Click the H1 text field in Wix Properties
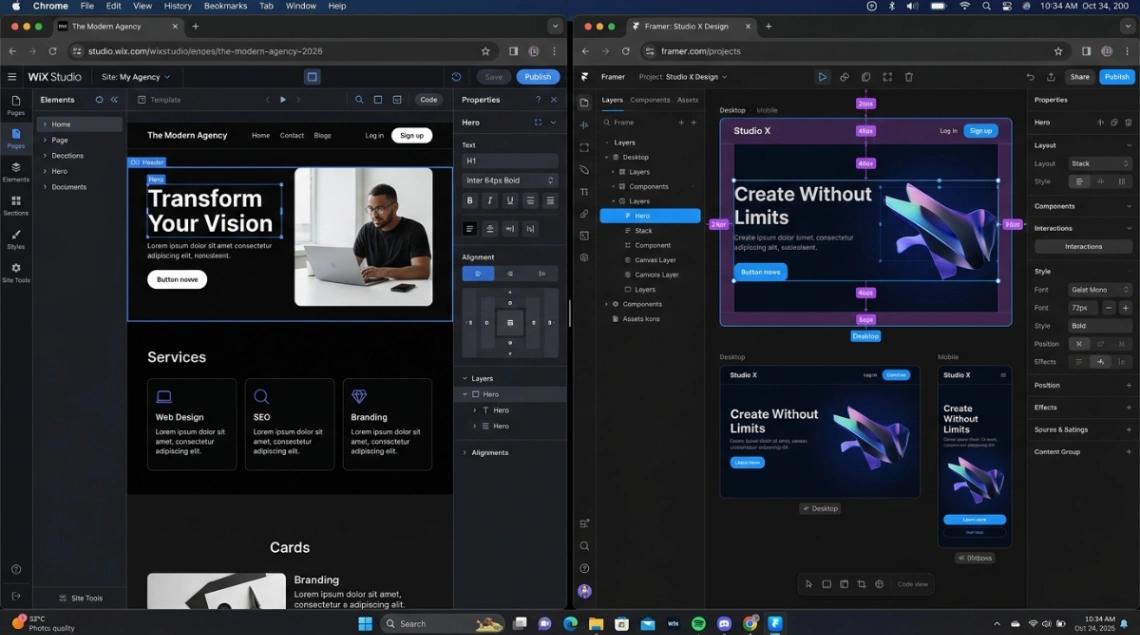Viewport: 1140px width, 635px height. (x=510, y=161)
